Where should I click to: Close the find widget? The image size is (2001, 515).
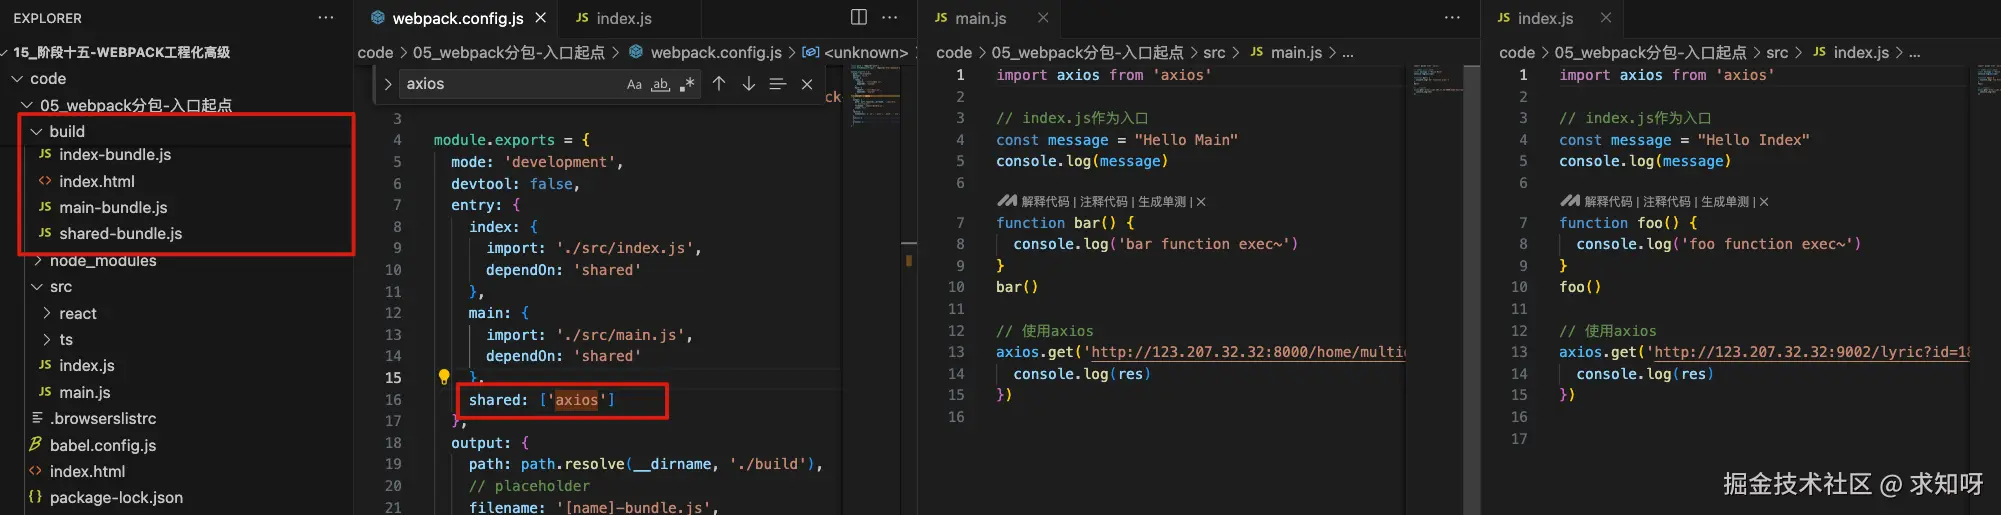(807, 84)
